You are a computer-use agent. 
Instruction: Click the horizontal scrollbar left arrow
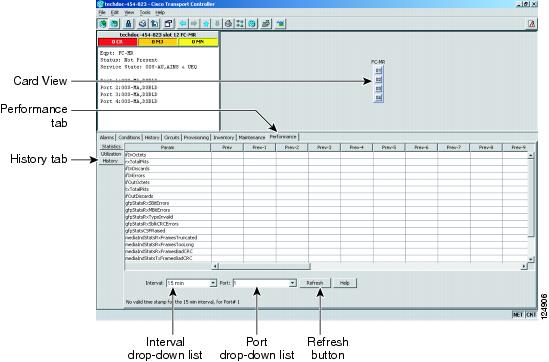click(x=216, y=266)
